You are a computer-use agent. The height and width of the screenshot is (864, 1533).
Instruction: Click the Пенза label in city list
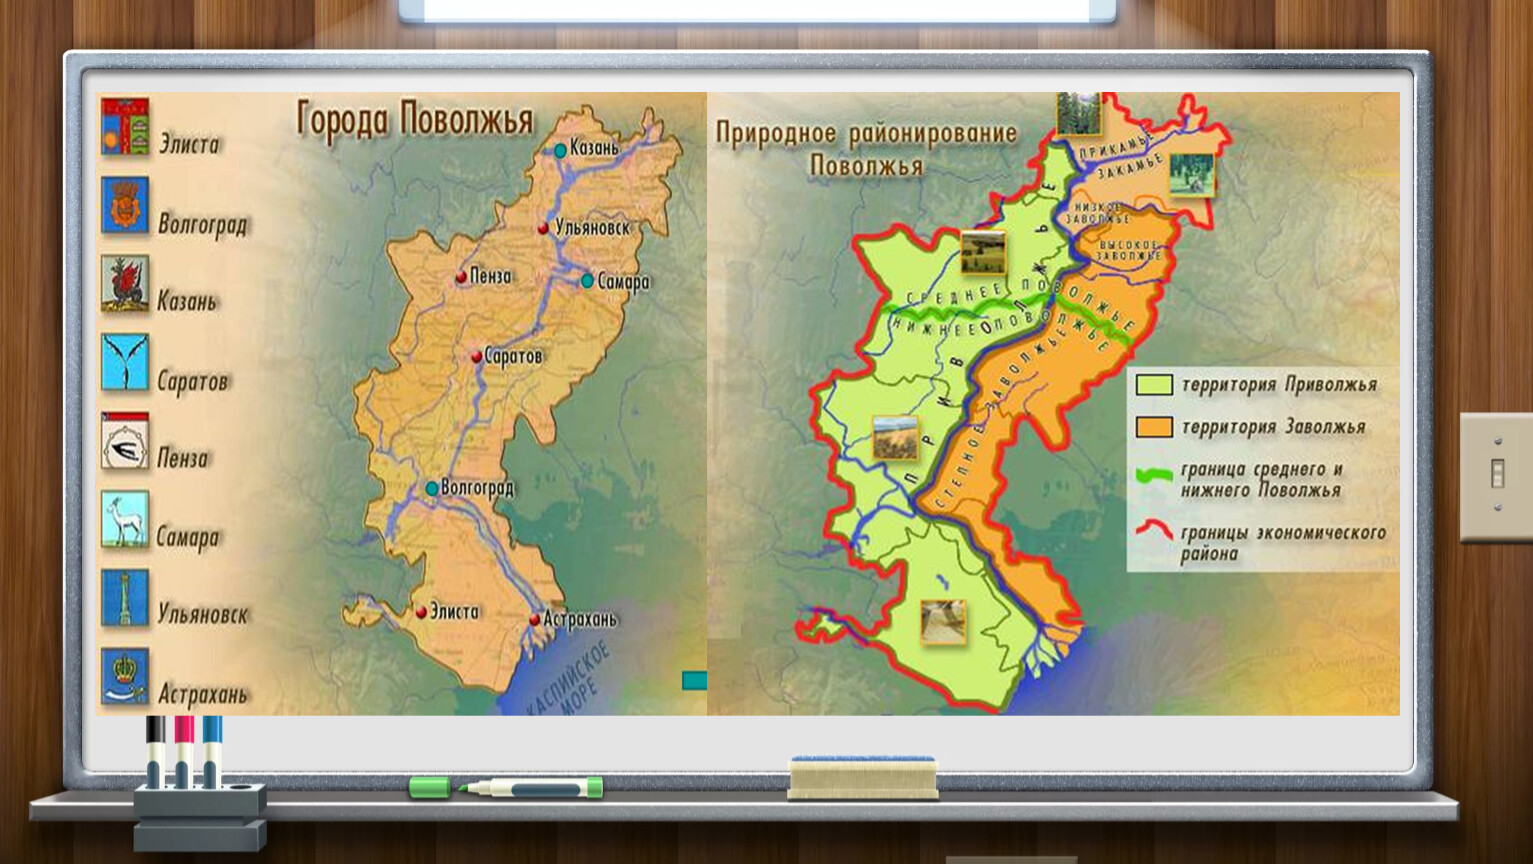tap(183, 458)
